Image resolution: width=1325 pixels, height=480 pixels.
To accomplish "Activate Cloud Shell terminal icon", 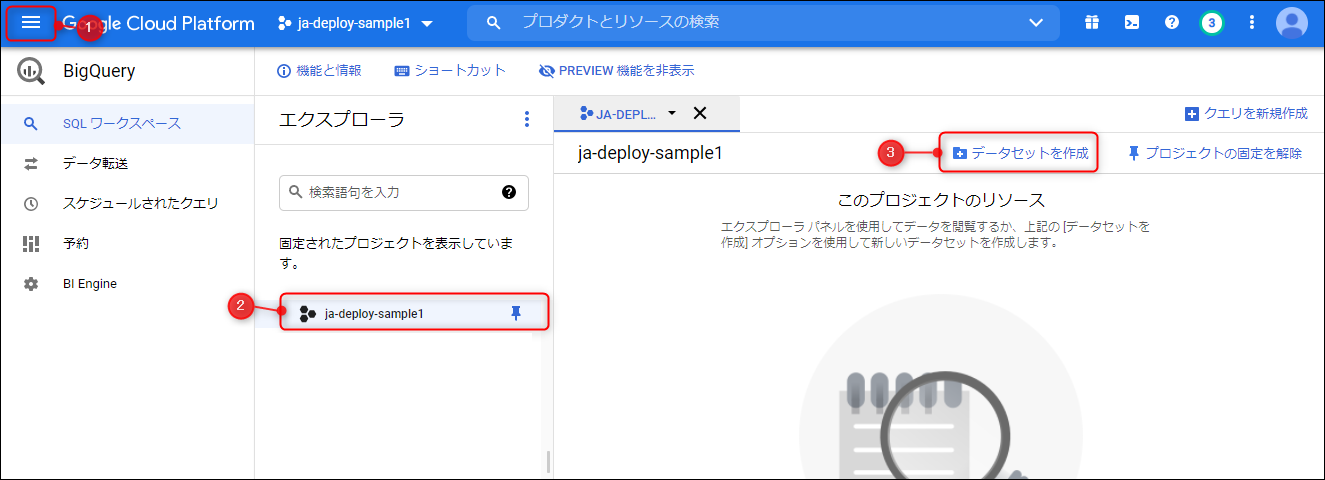I will tap(1132, 23).
